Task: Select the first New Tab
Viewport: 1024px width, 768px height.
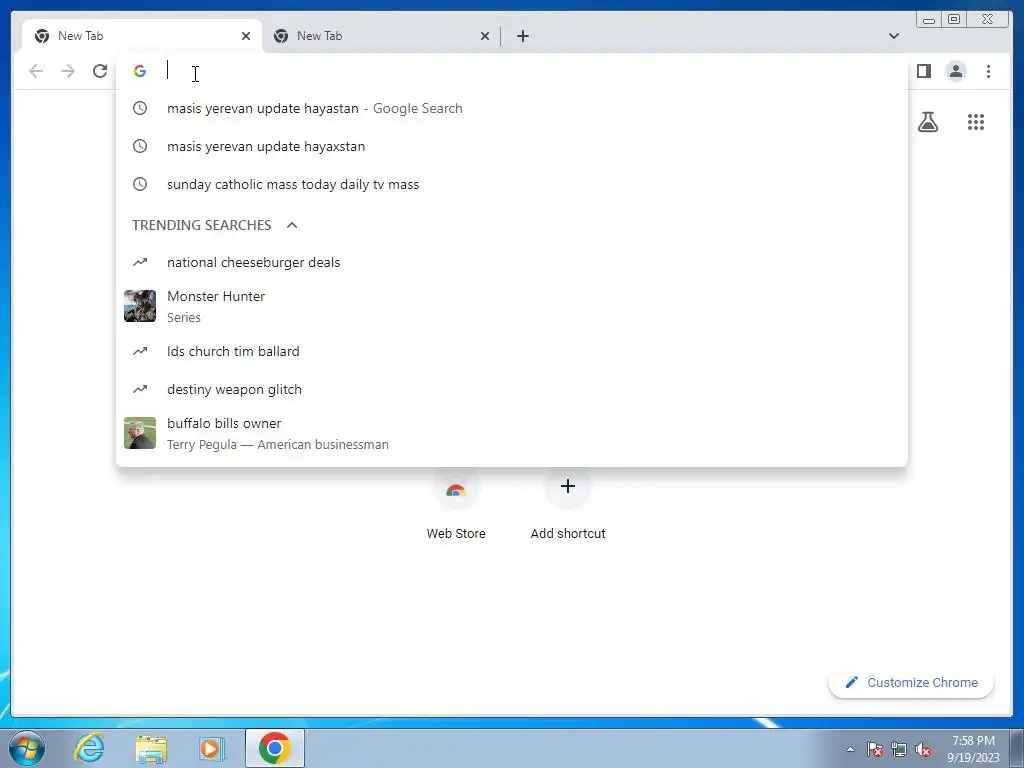Action: (142, 36)
